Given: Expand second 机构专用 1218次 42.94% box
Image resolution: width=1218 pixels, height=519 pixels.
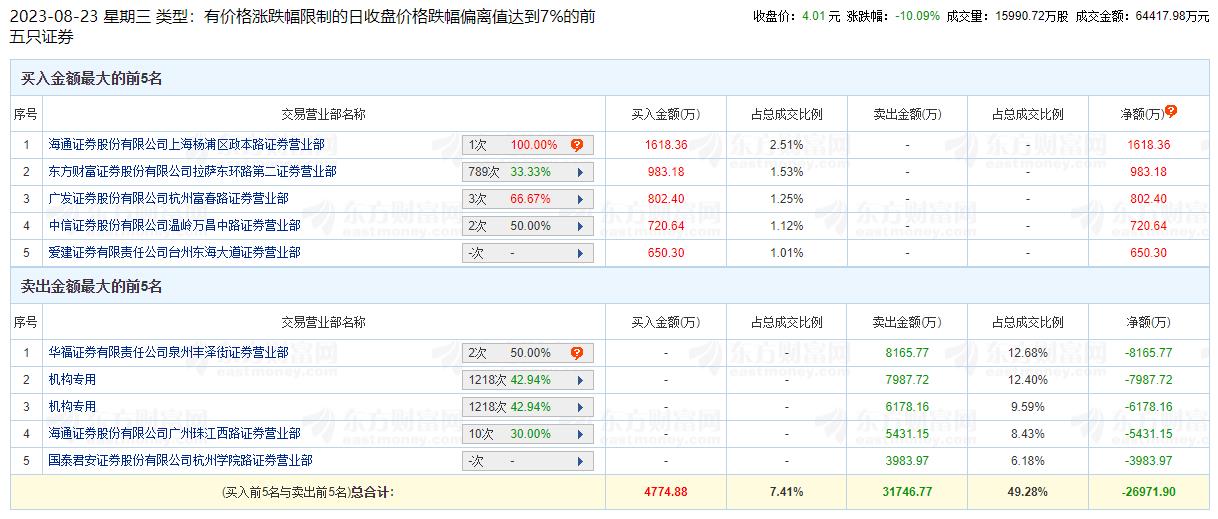Looking at the screenshot, I should [528, 407].
